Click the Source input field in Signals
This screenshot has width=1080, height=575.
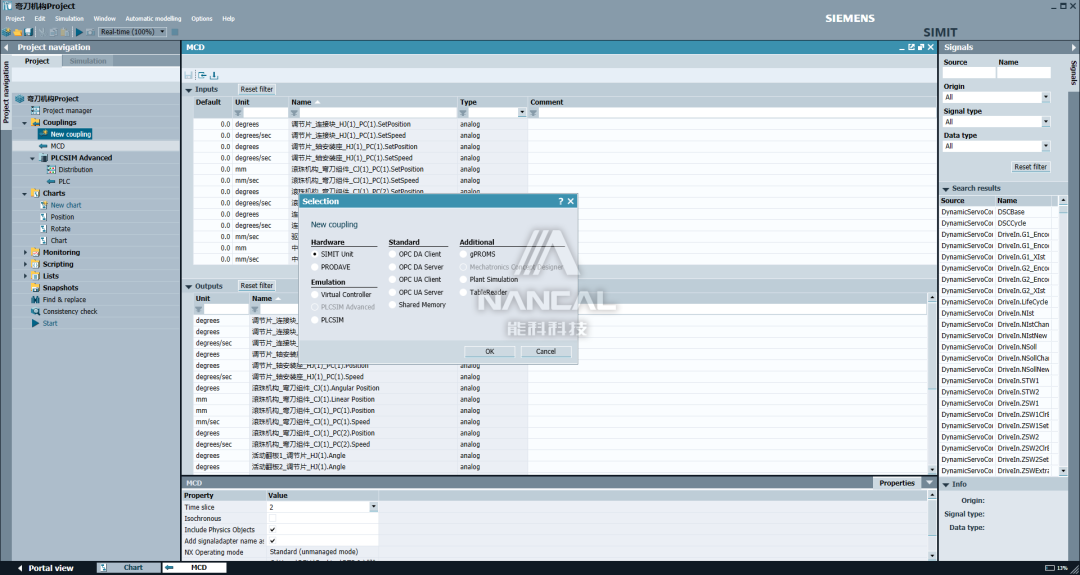pyautogui.click(x=969, y=72)
